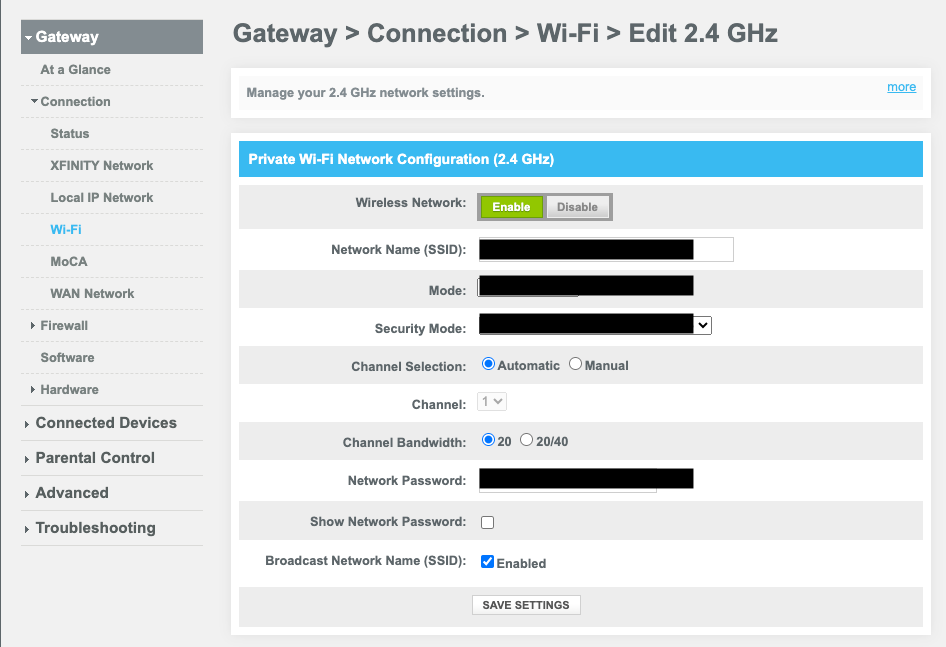Uncheck Broadcast Network Name Enabled

(x=488, y=562)
